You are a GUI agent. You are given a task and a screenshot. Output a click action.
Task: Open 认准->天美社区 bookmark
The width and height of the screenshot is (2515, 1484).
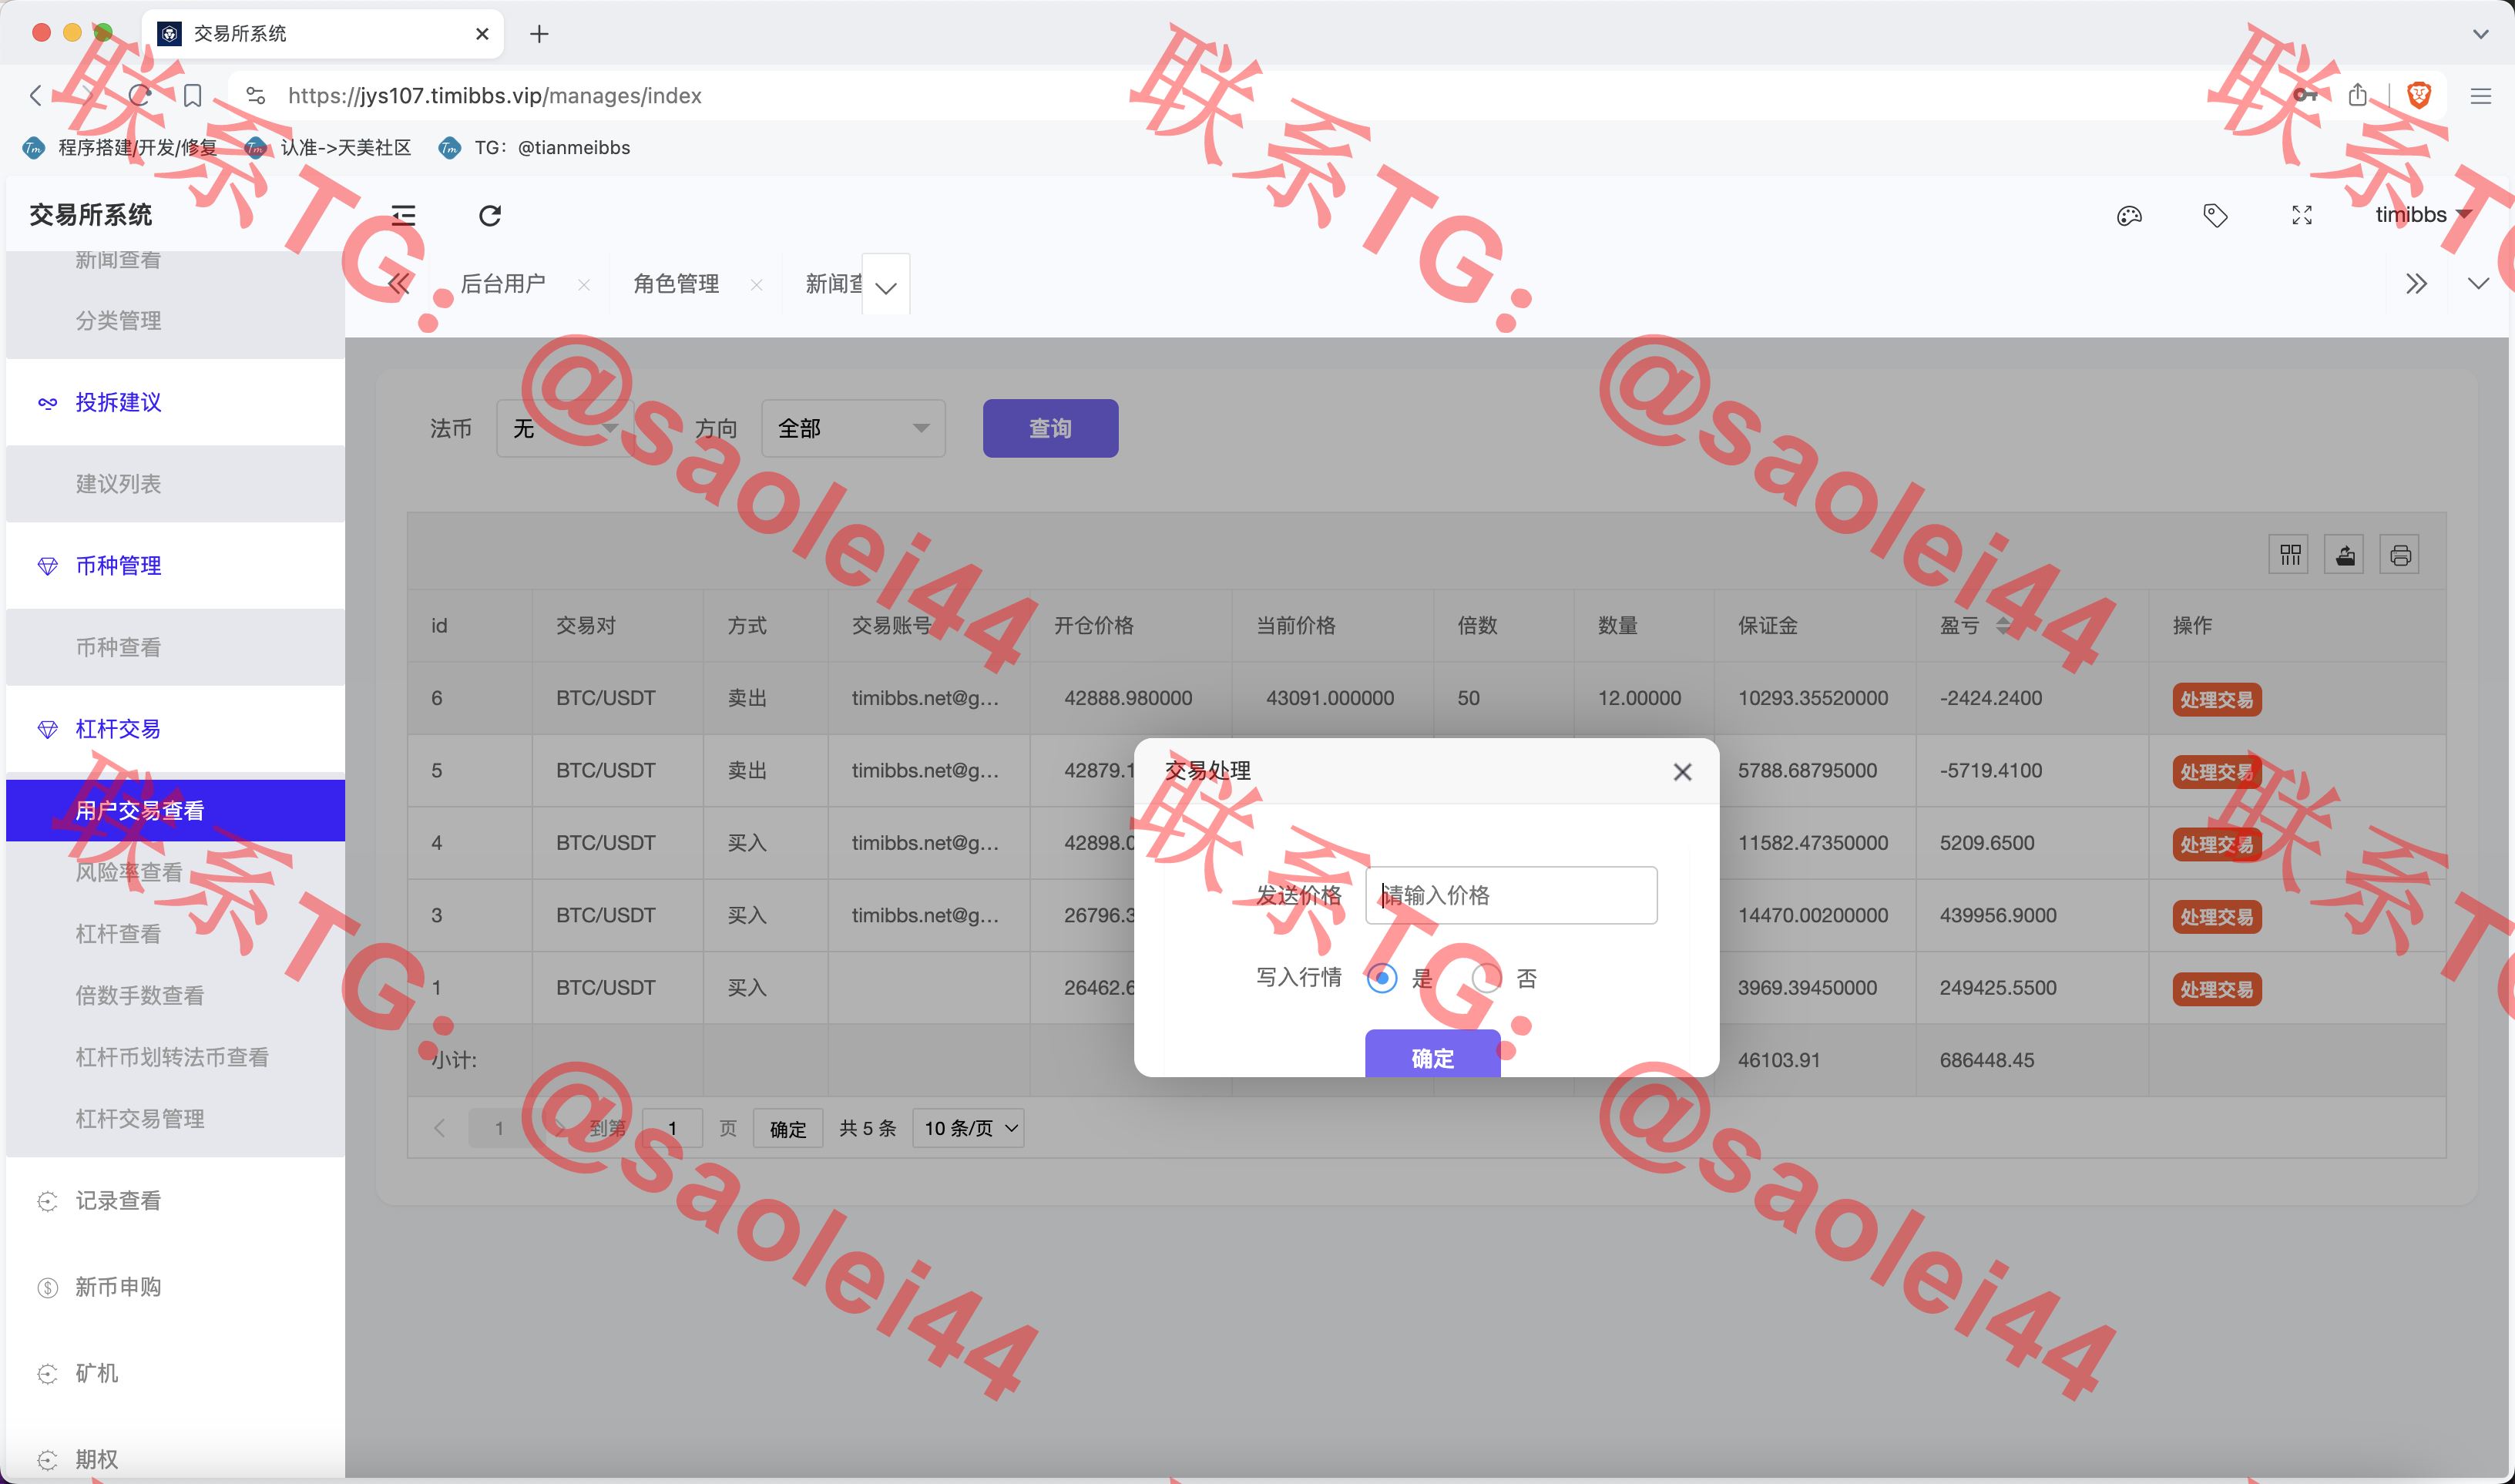[329, 148]
